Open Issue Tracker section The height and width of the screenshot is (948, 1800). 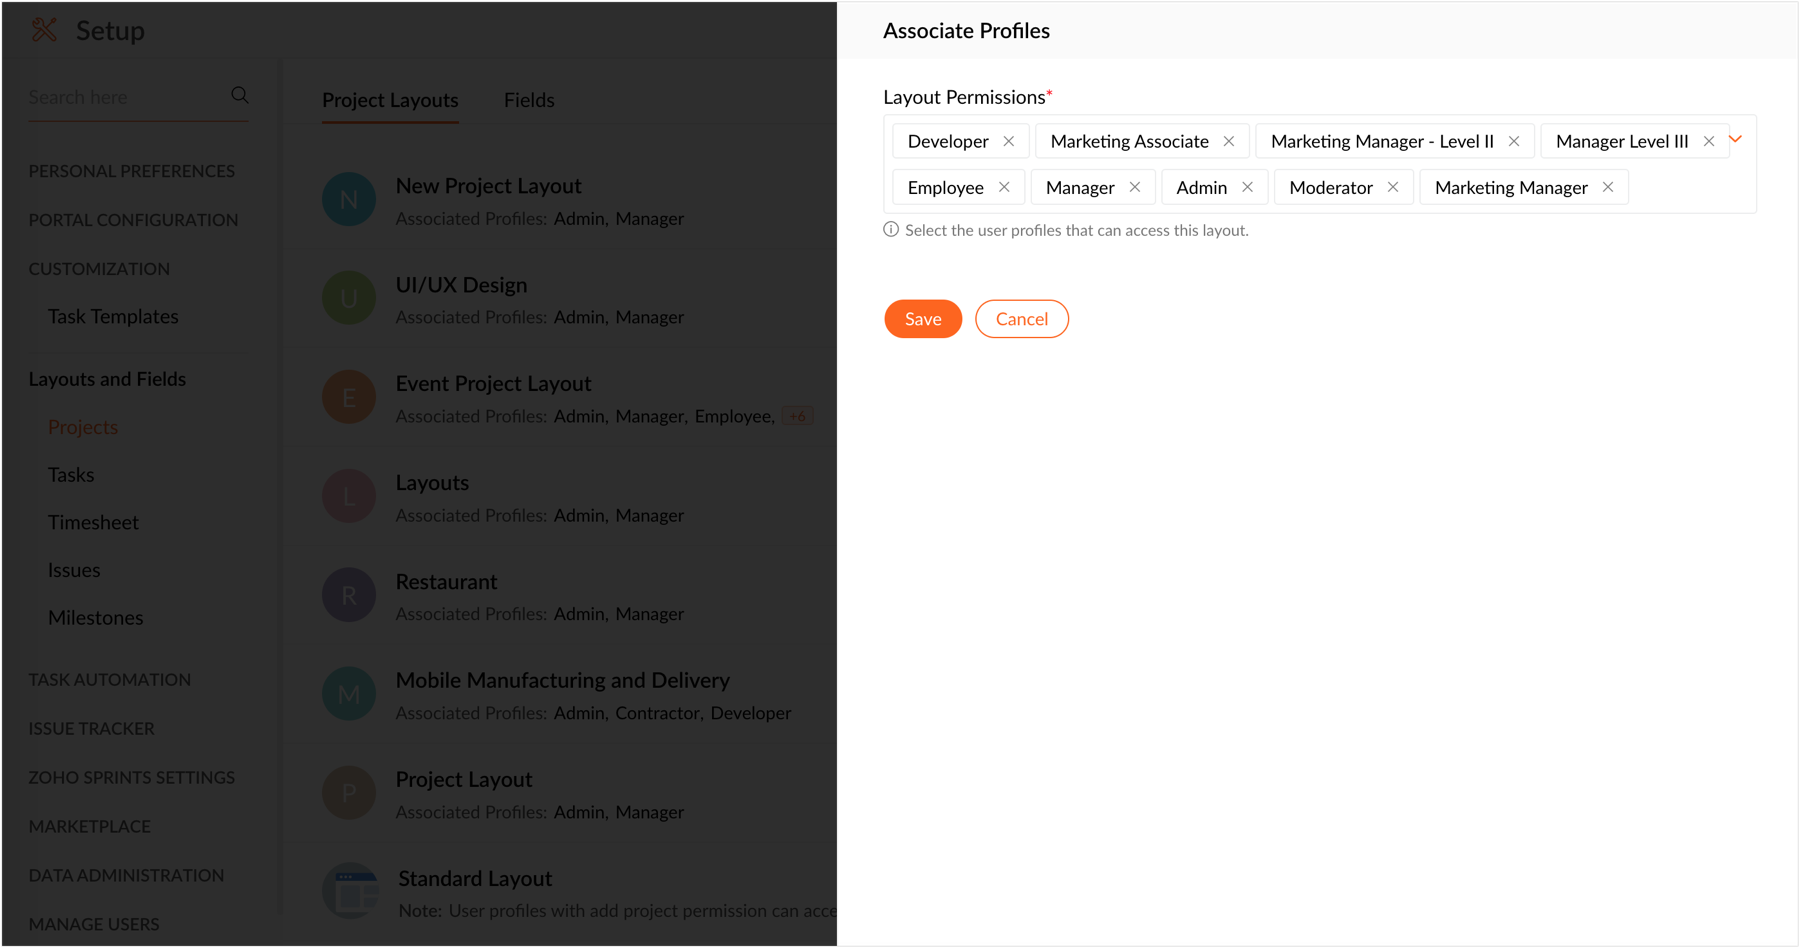click(92, 729)
